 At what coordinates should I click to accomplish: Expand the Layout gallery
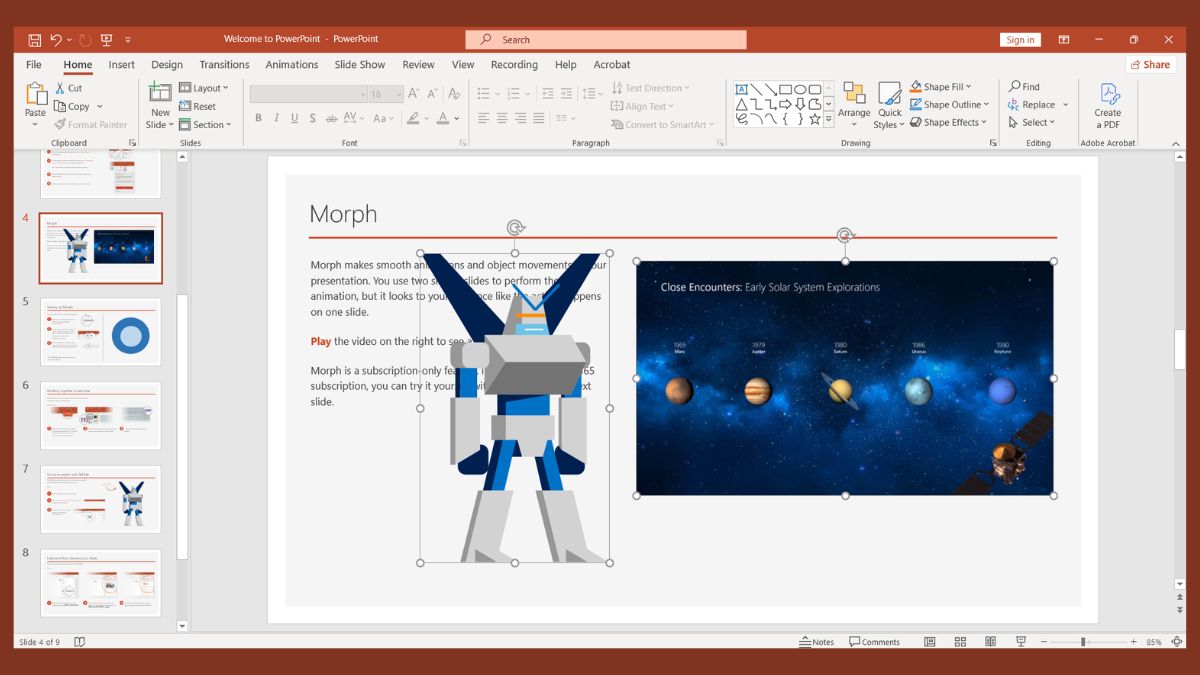[204, 87]
